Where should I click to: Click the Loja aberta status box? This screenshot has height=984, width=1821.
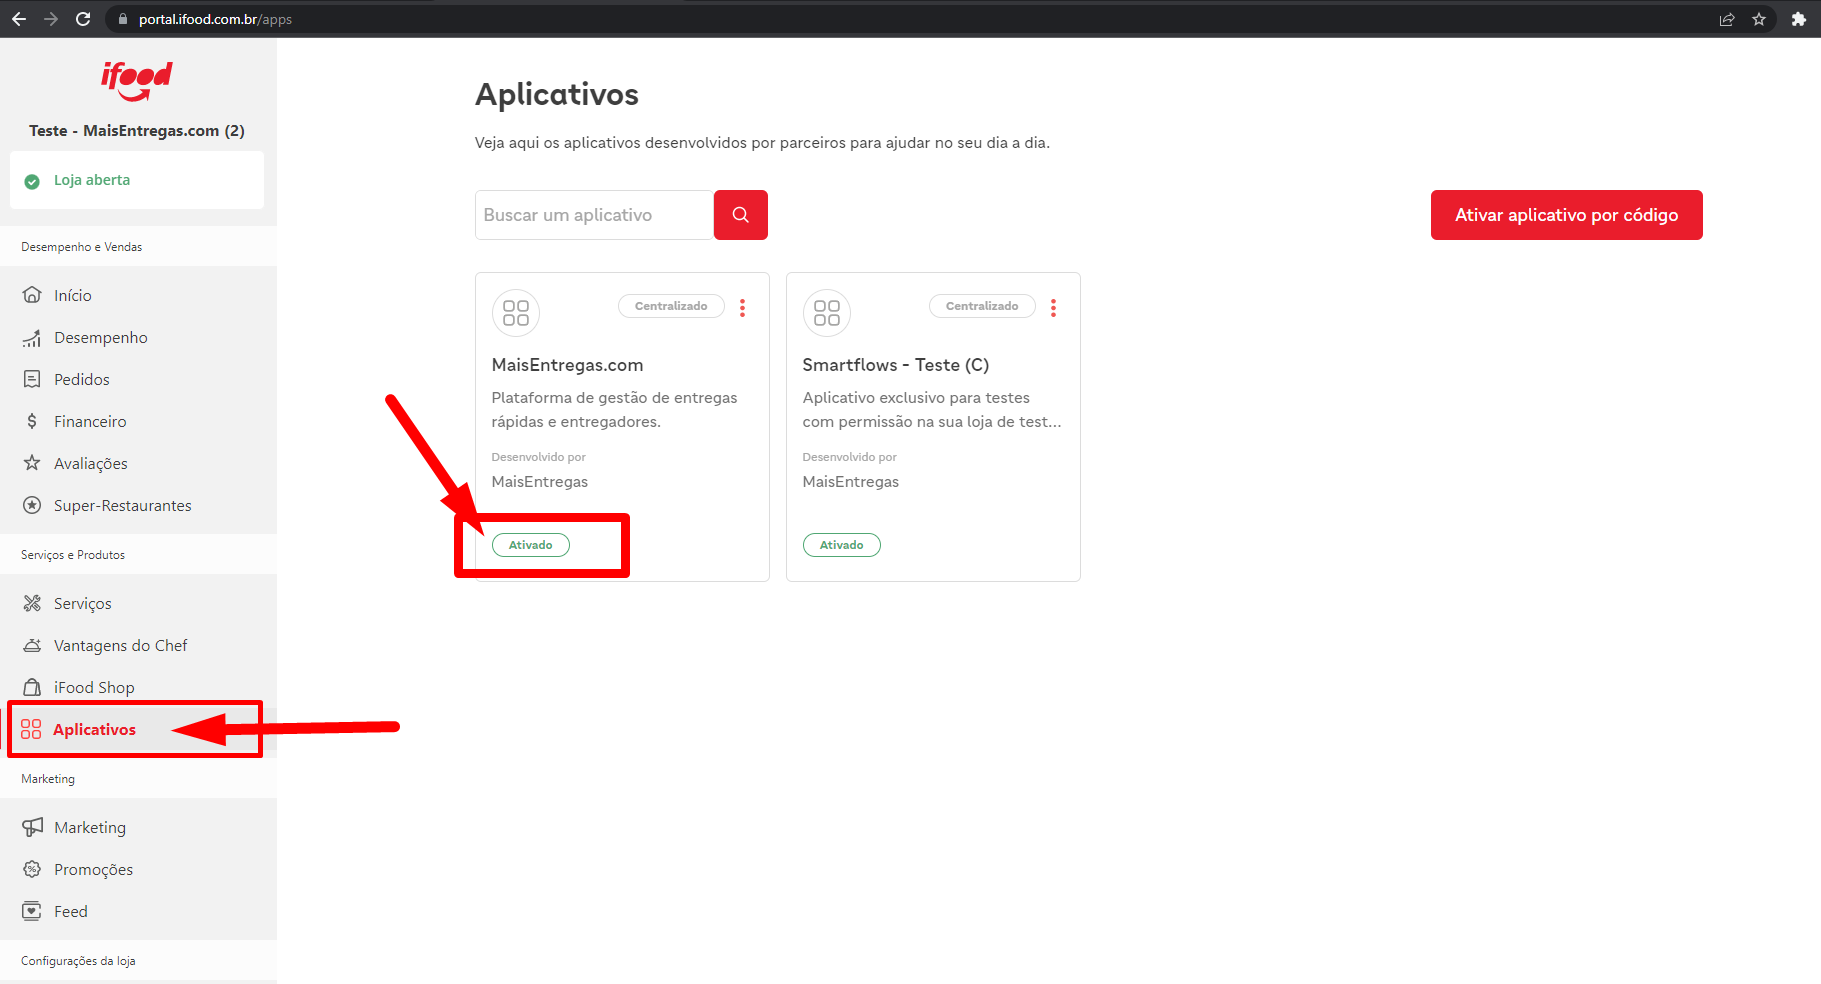pos(137,180)
